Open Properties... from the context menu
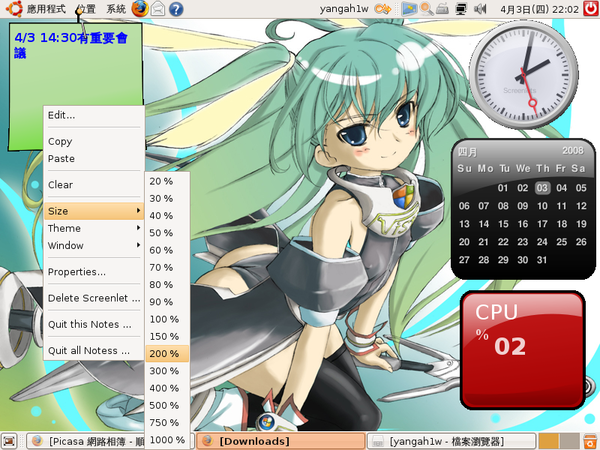Screen dimensions: 600x450 click(94, 272)
